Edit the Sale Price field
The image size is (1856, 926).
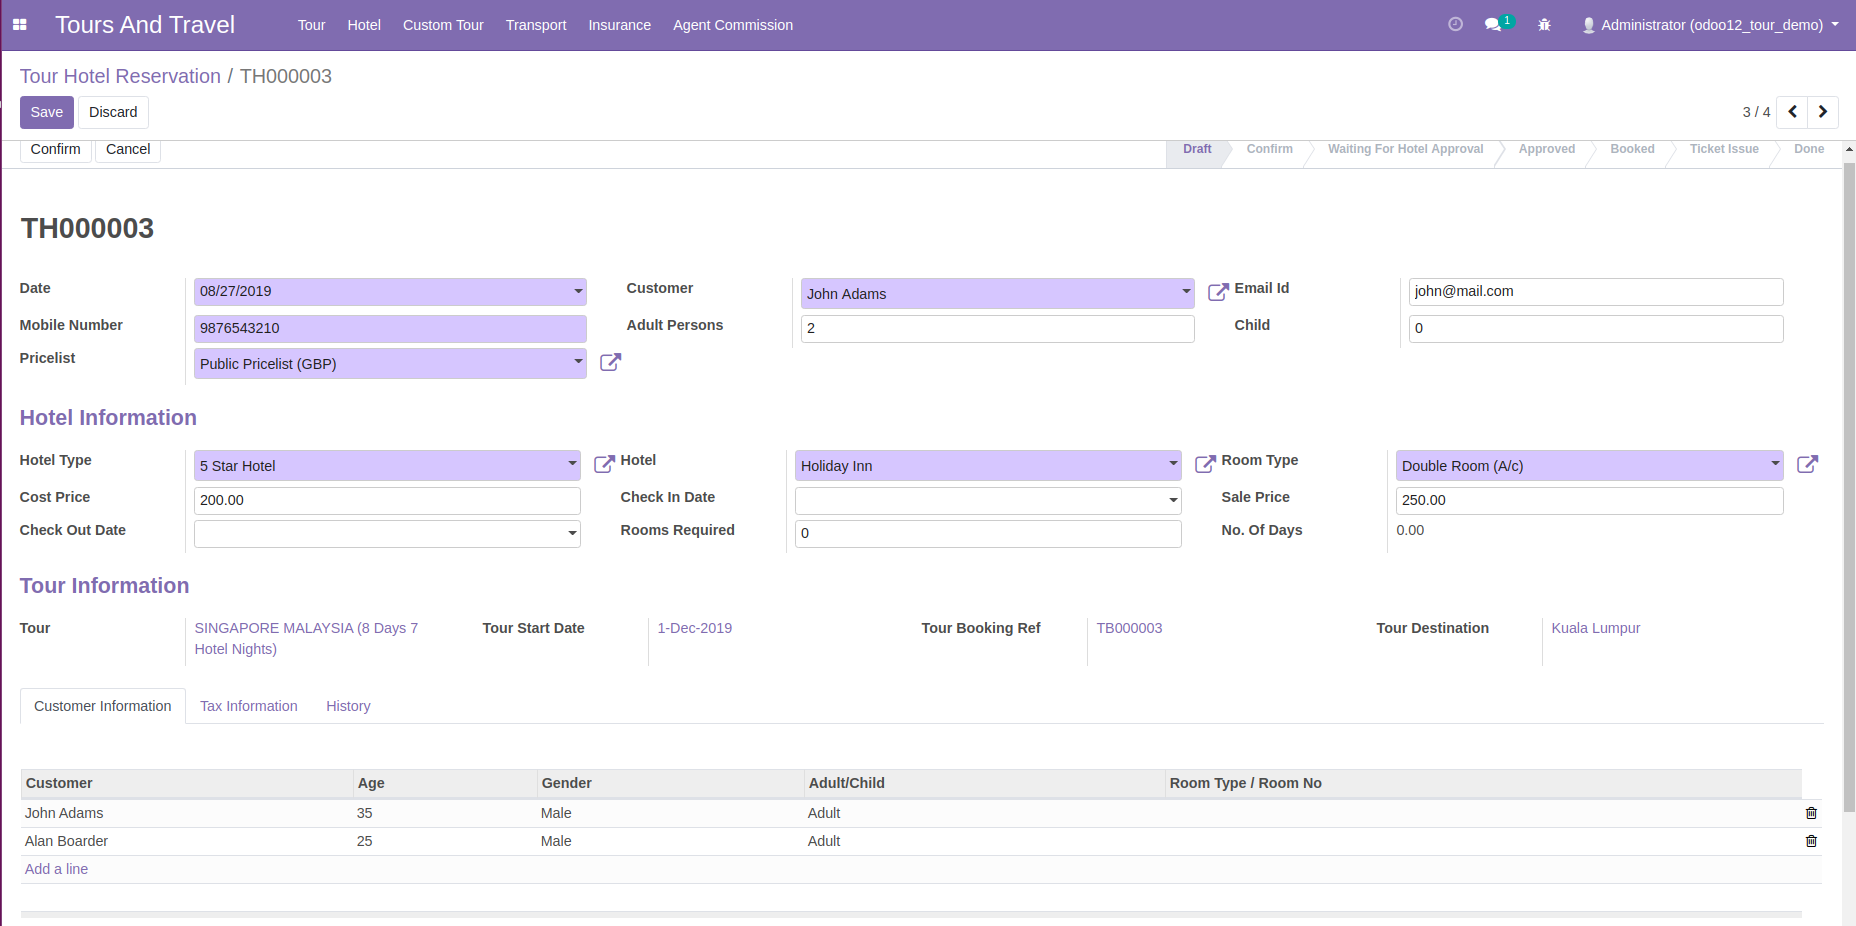(1590, 500)
